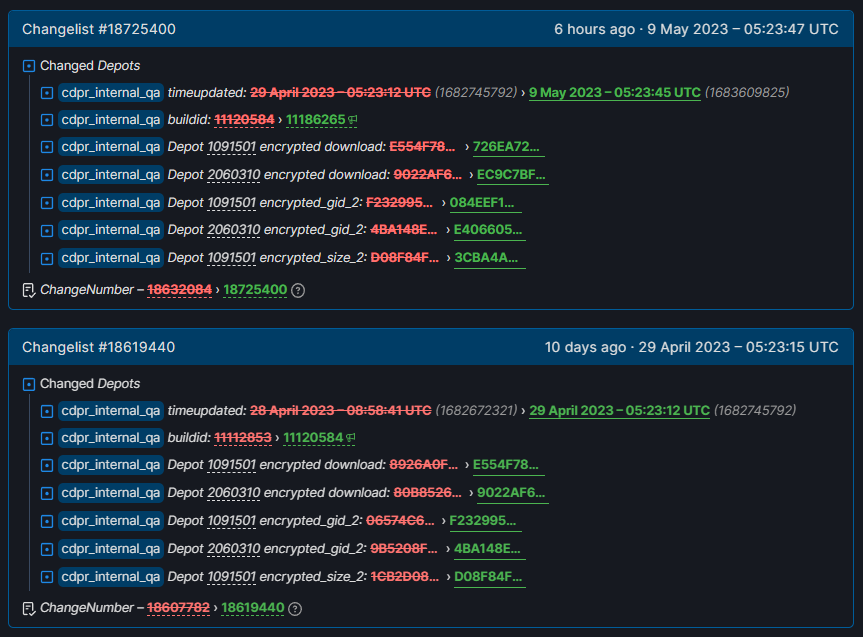Image resolution: width=863 pixels, height=637 pixels.
Task: Click the depot icon on the 3CBA4A encrypted_size_2 row
Action: click(x=47, y=258)
